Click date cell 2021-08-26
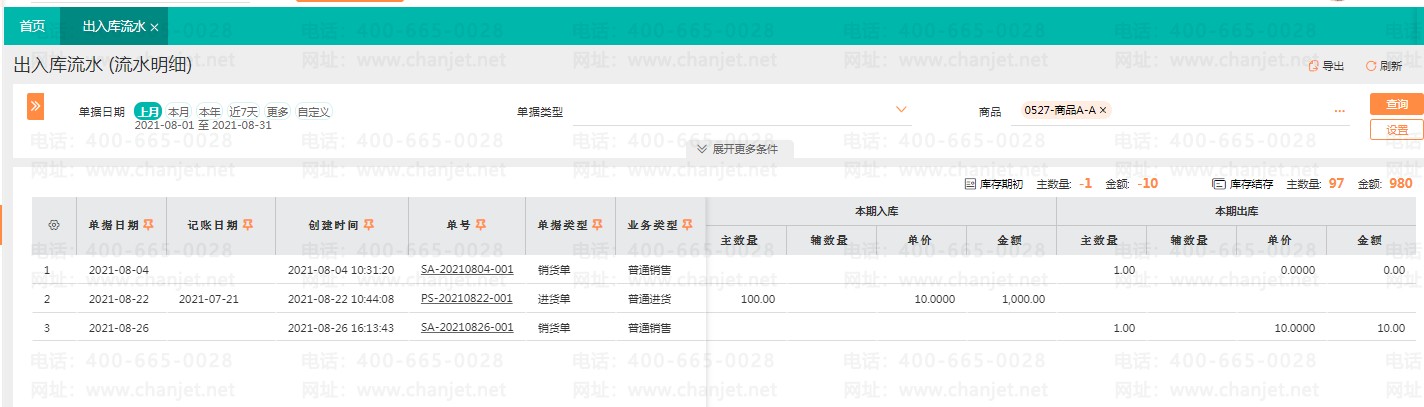Screen dimensions: 1424x407 pos(118,327)
